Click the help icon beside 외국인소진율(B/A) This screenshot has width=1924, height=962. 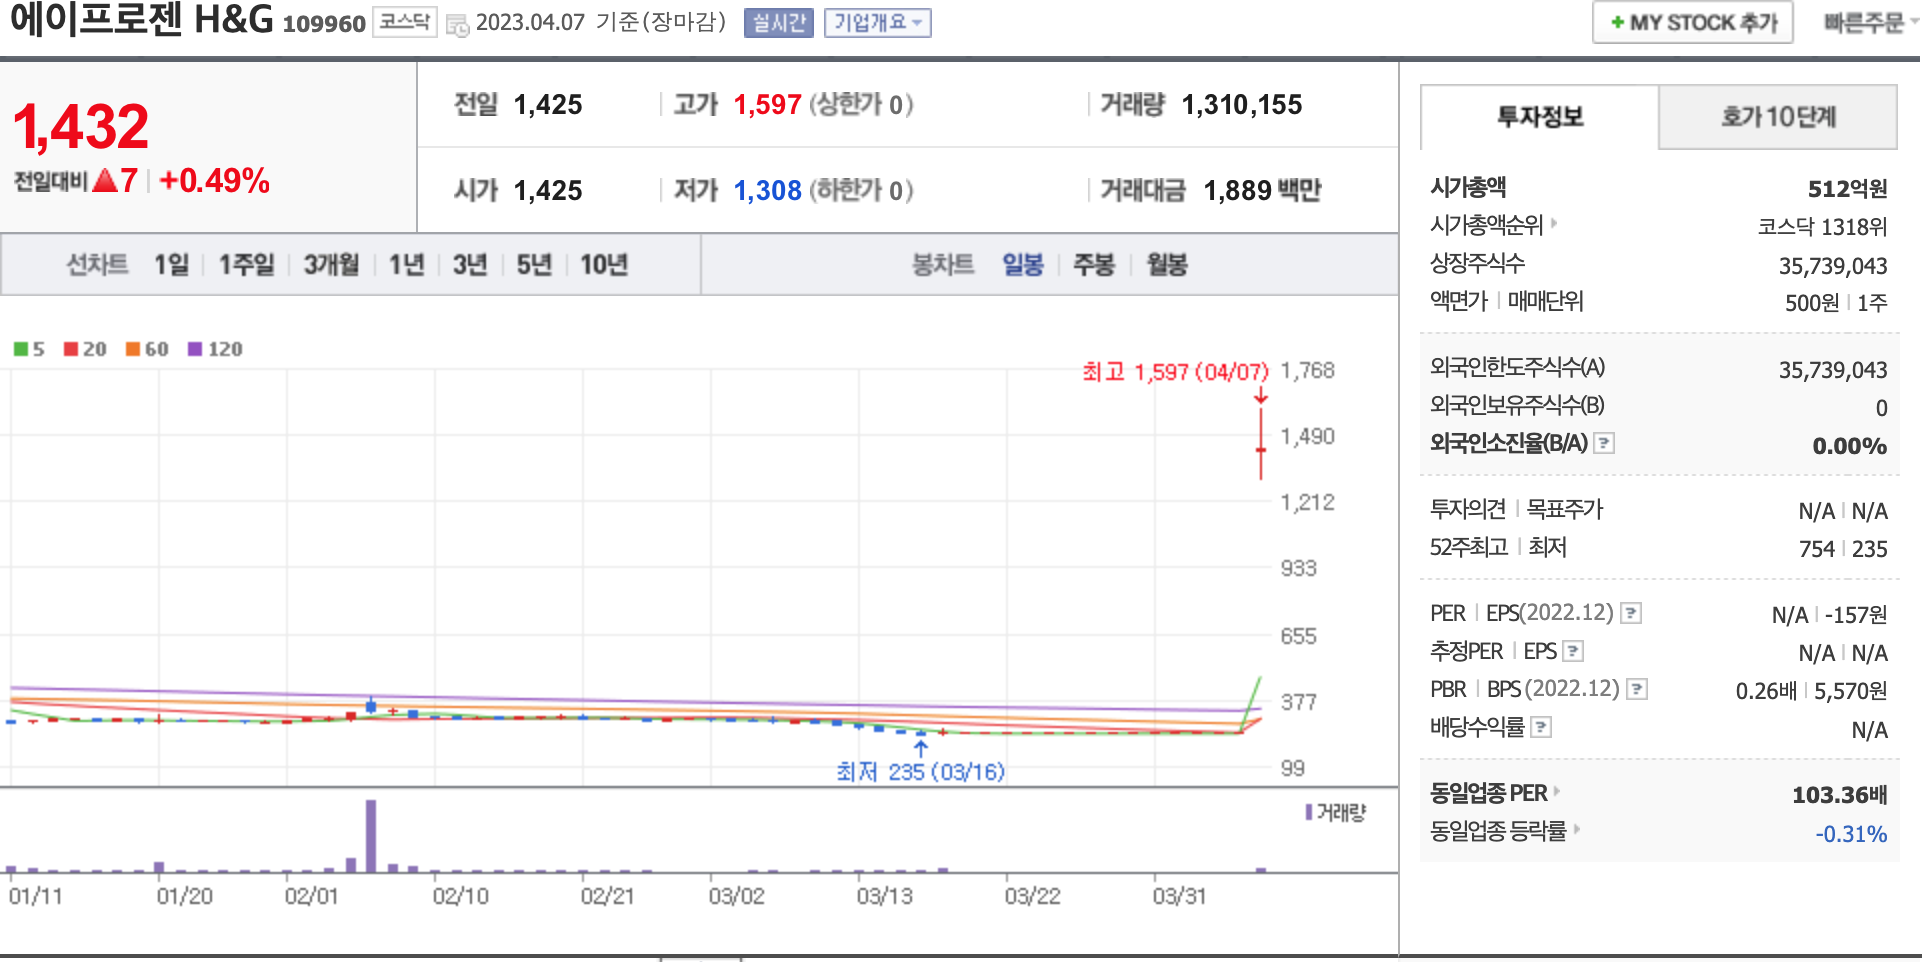tap(1604, 443)
